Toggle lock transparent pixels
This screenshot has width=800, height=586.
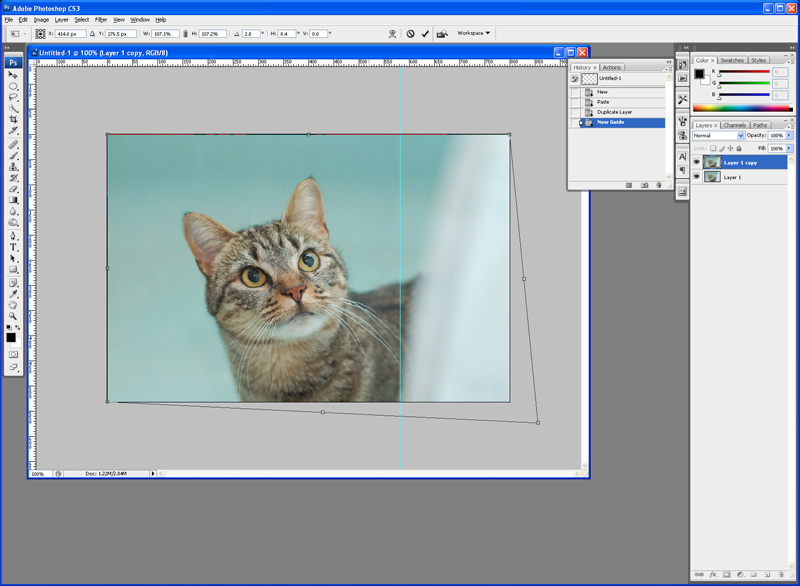pyautogui.click(x=713, y=148)
